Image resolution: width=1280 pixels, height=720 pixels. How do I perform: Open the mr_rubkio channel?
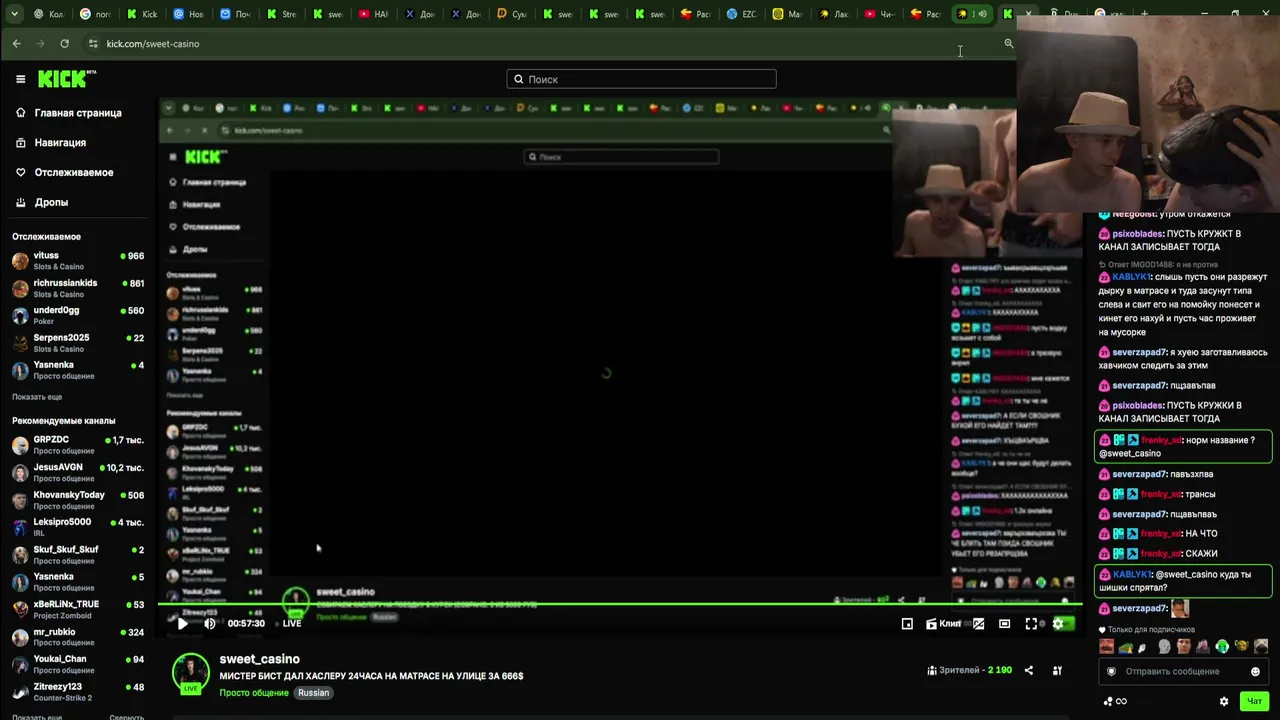click(78, 636)
